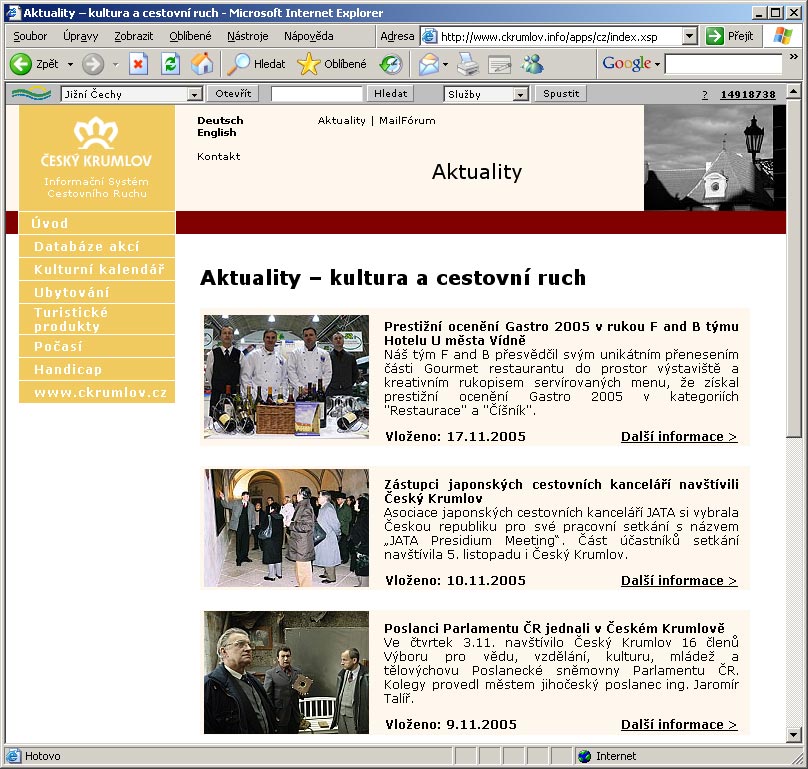The height and width of the screenshot is (769, 808).
Task: Open the Mail button dropdown arrow
Action: coord(446,64)
